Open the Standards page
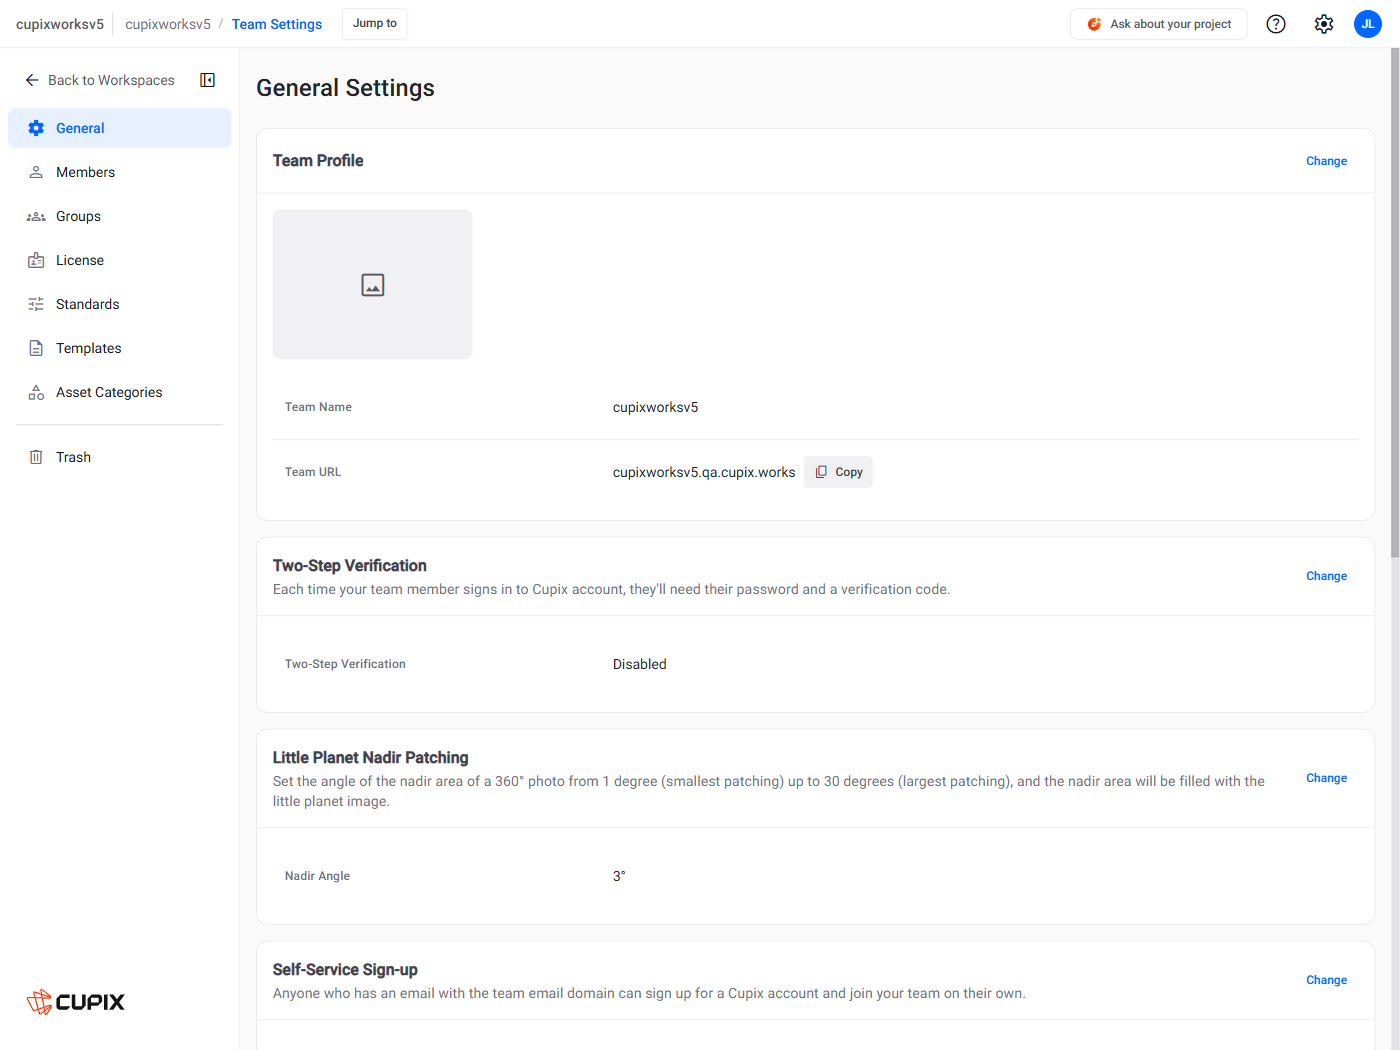Viewport: 1400px width, 1050px height. (120, 304)
